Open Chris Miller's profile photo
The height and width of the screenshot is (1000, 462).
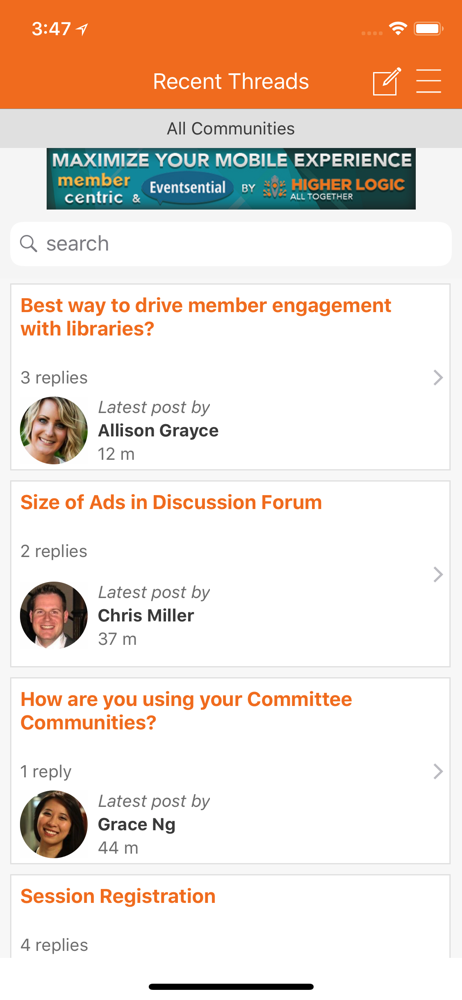click(x=54, y=615)
